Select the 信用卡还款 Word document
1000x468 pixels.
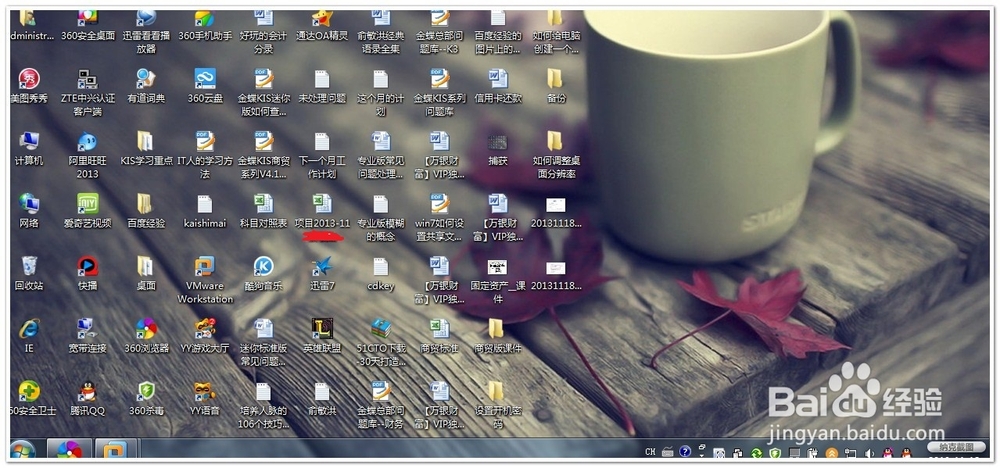498,86
